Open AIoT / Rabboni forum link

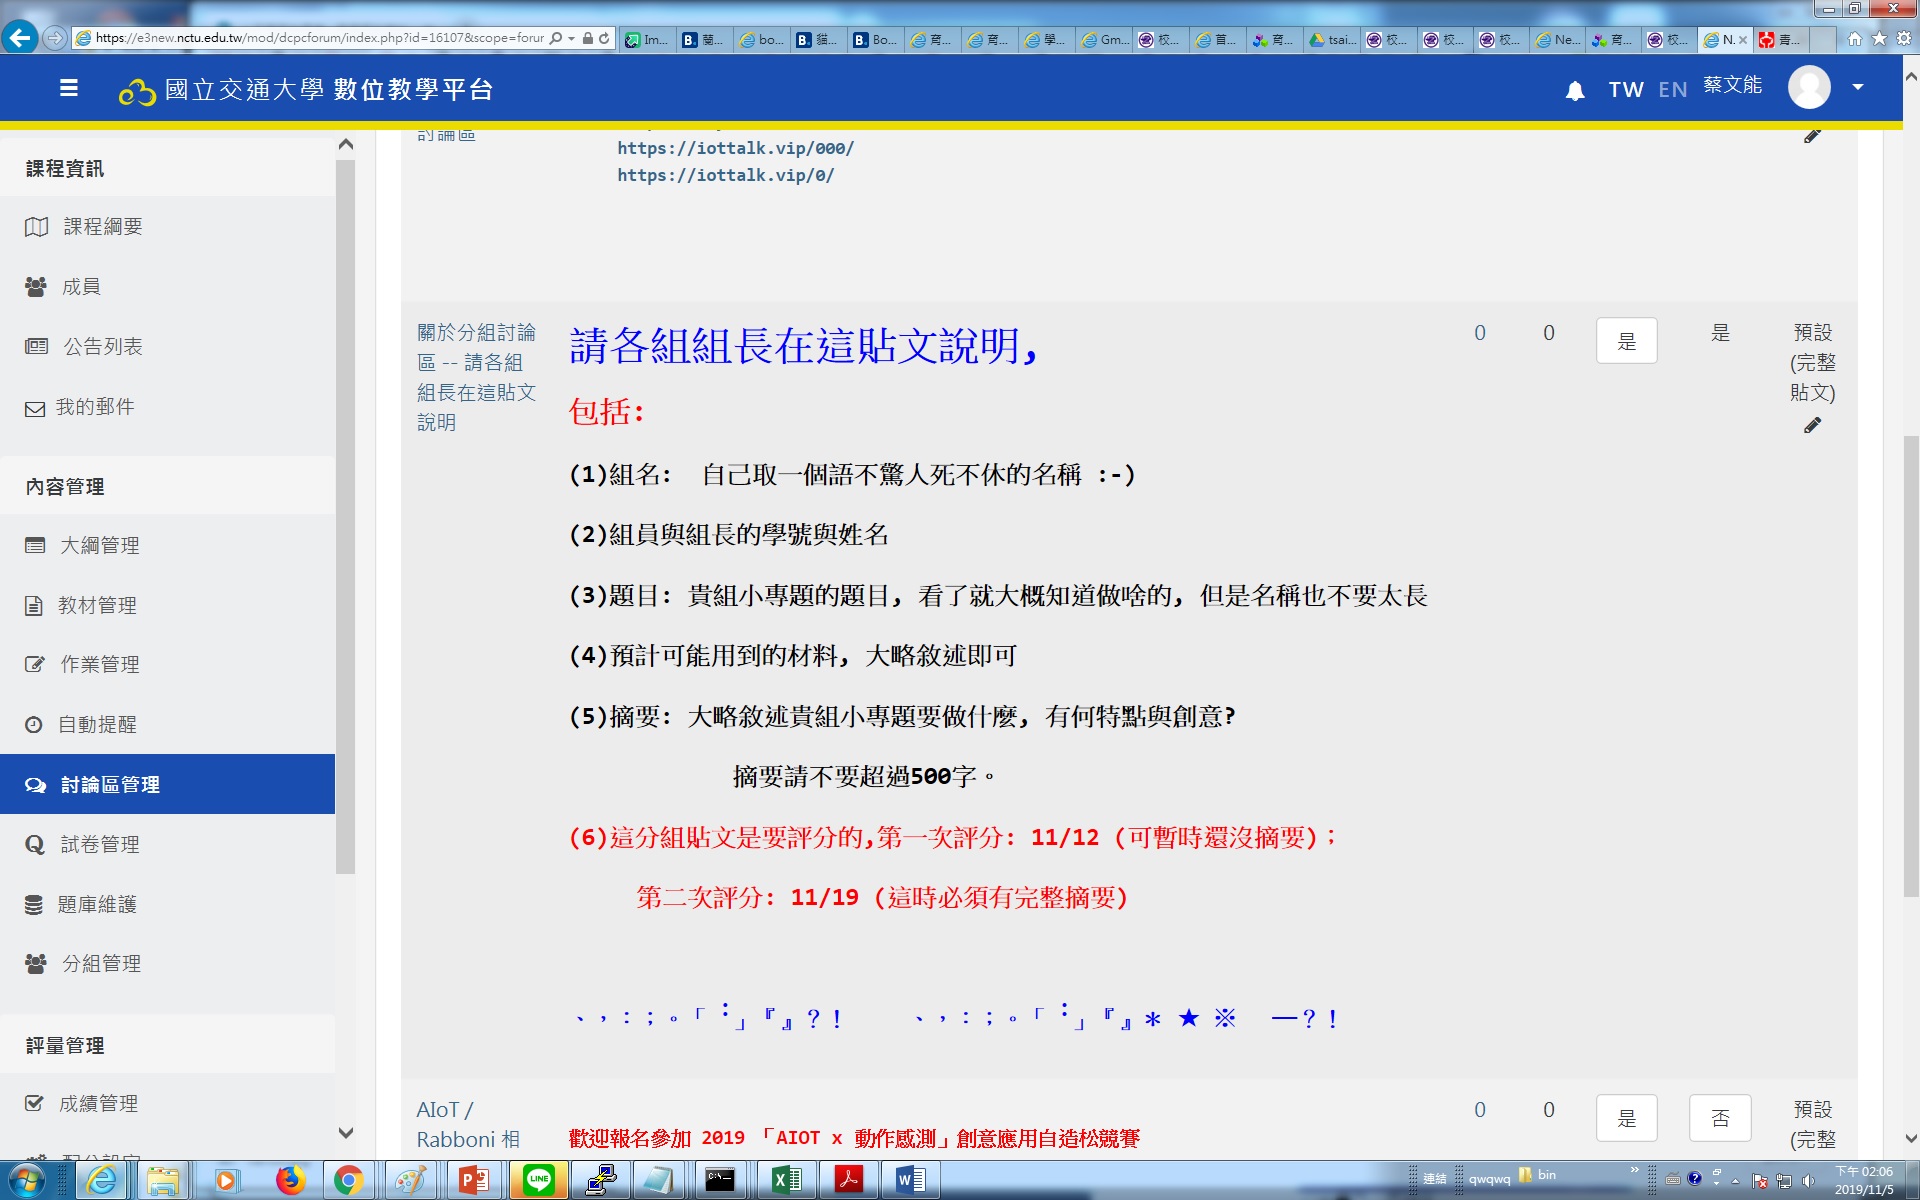click(x=468, y=1124)
